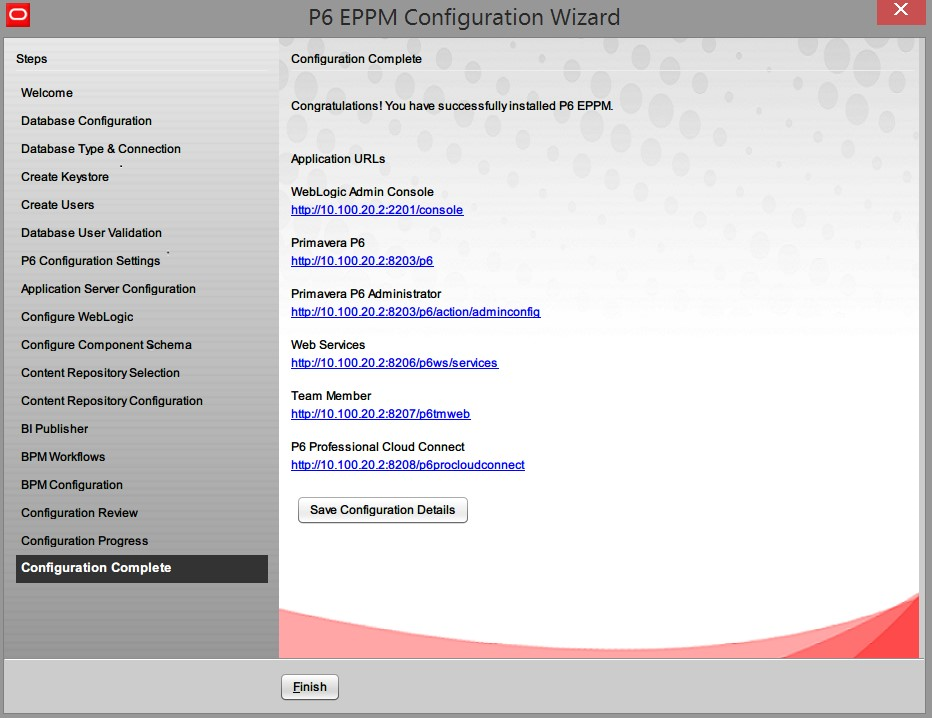Click the P6 EPPM Configuration Wizard title
The image size is (932, 718).
click(x=464, y=17)
